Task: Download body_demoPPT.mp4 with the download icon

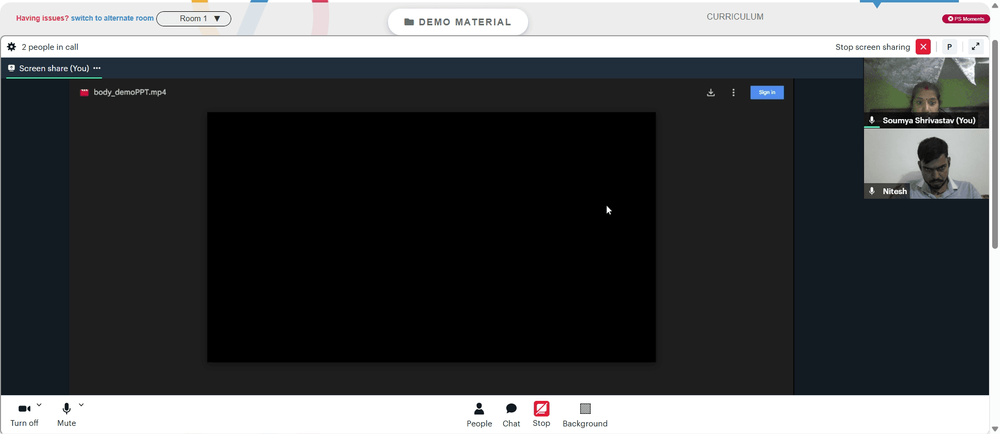Action: tap(710, 92)
